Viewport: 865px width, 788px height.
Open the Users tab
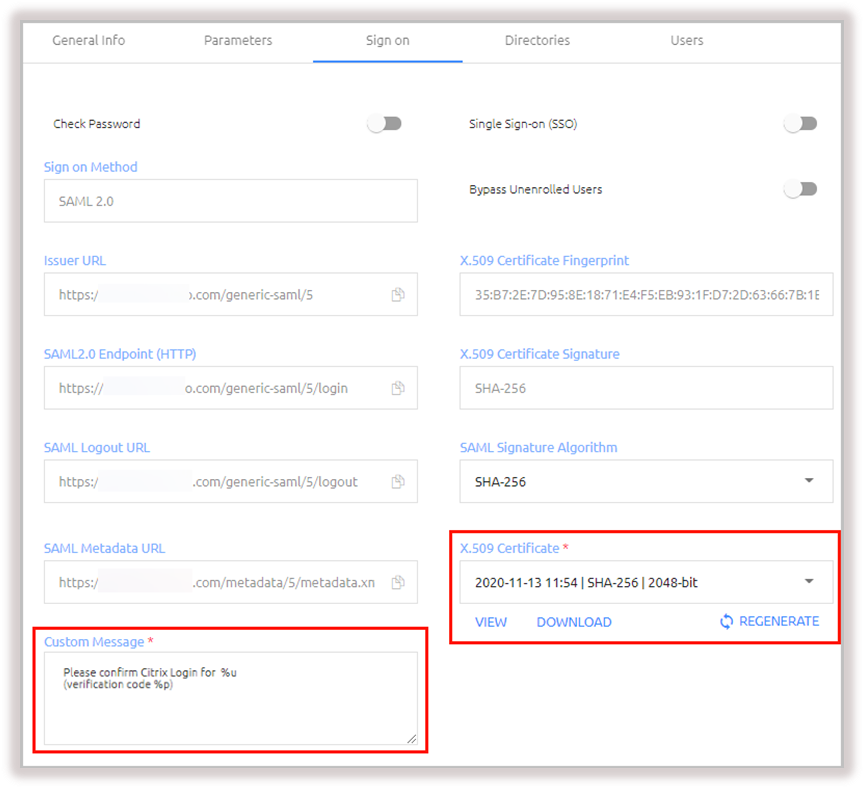click(x=687, y=40)
